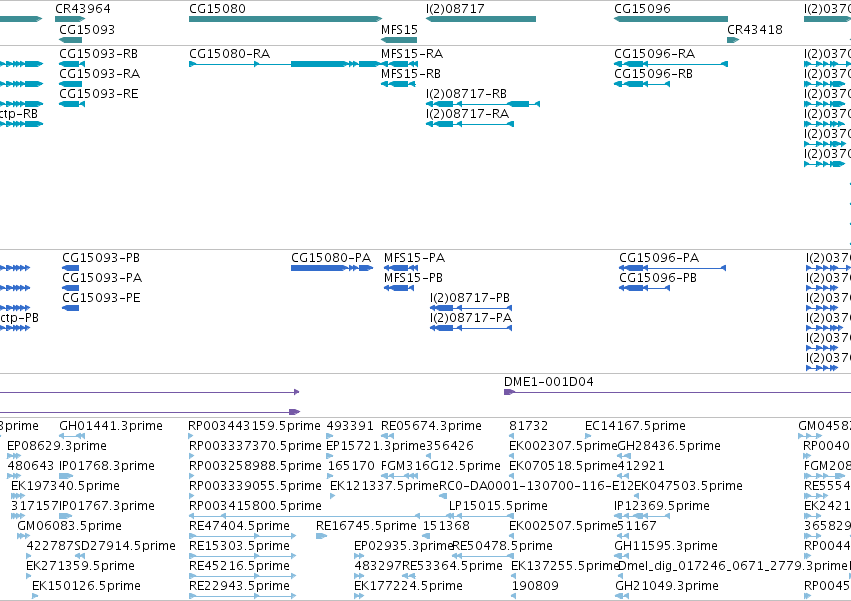Click the RE22943.5prime EST label
The height and width of the screenshot is (601, 851).
pyautogui.click(x=239, y=586)
